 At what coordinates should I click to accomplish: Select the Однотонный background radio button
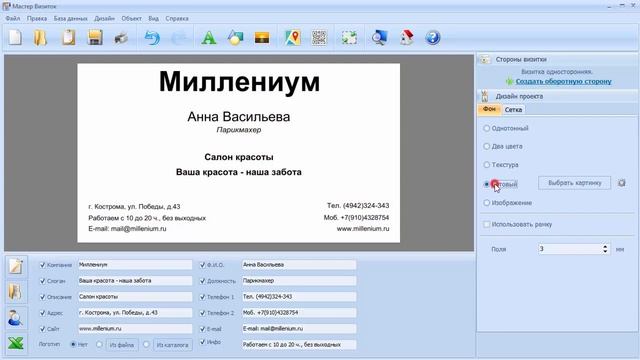[x=487, y=128]
